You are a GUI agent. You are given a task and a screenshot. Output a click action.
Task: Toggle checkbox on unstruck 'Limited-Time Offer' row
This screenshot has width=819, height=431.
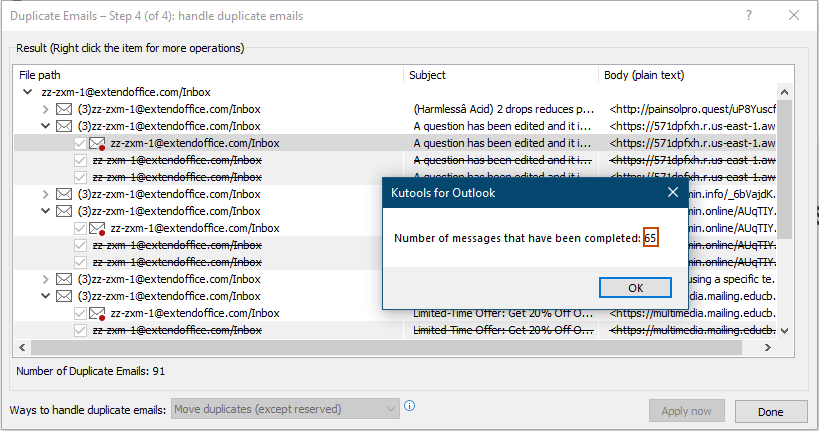[80, 313]
